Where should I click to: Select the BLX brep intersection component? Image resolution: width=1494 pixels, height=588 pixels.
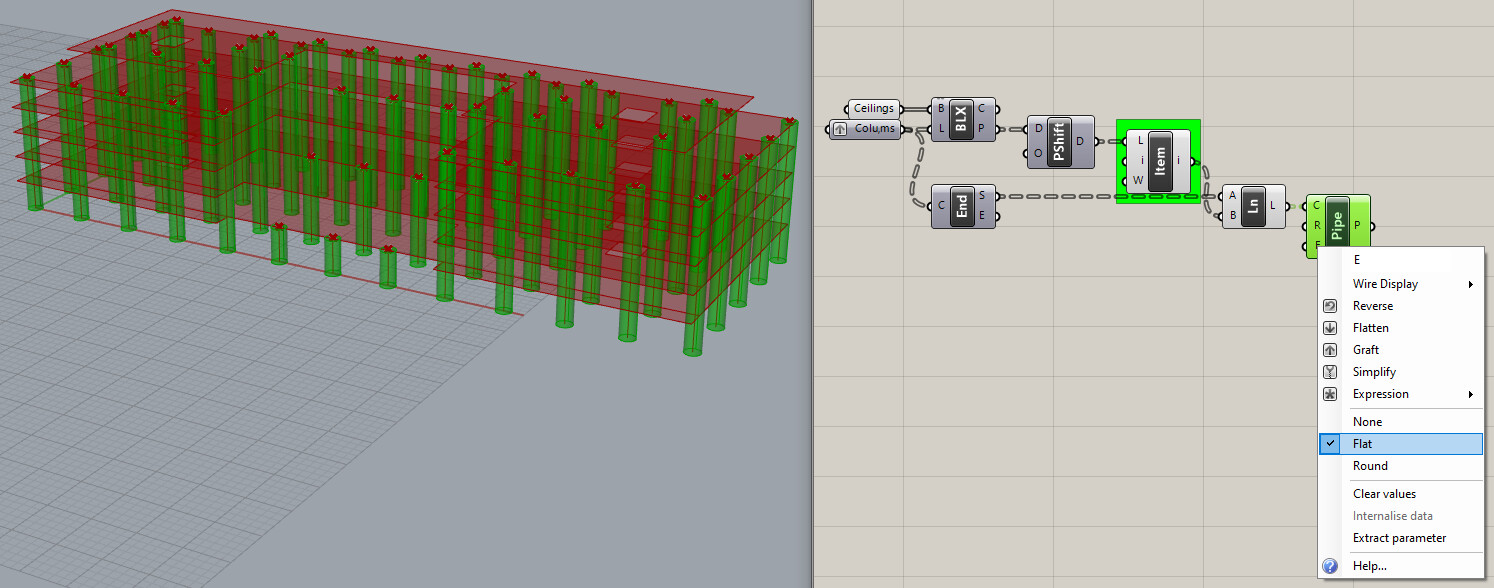[x=961, y=120]
